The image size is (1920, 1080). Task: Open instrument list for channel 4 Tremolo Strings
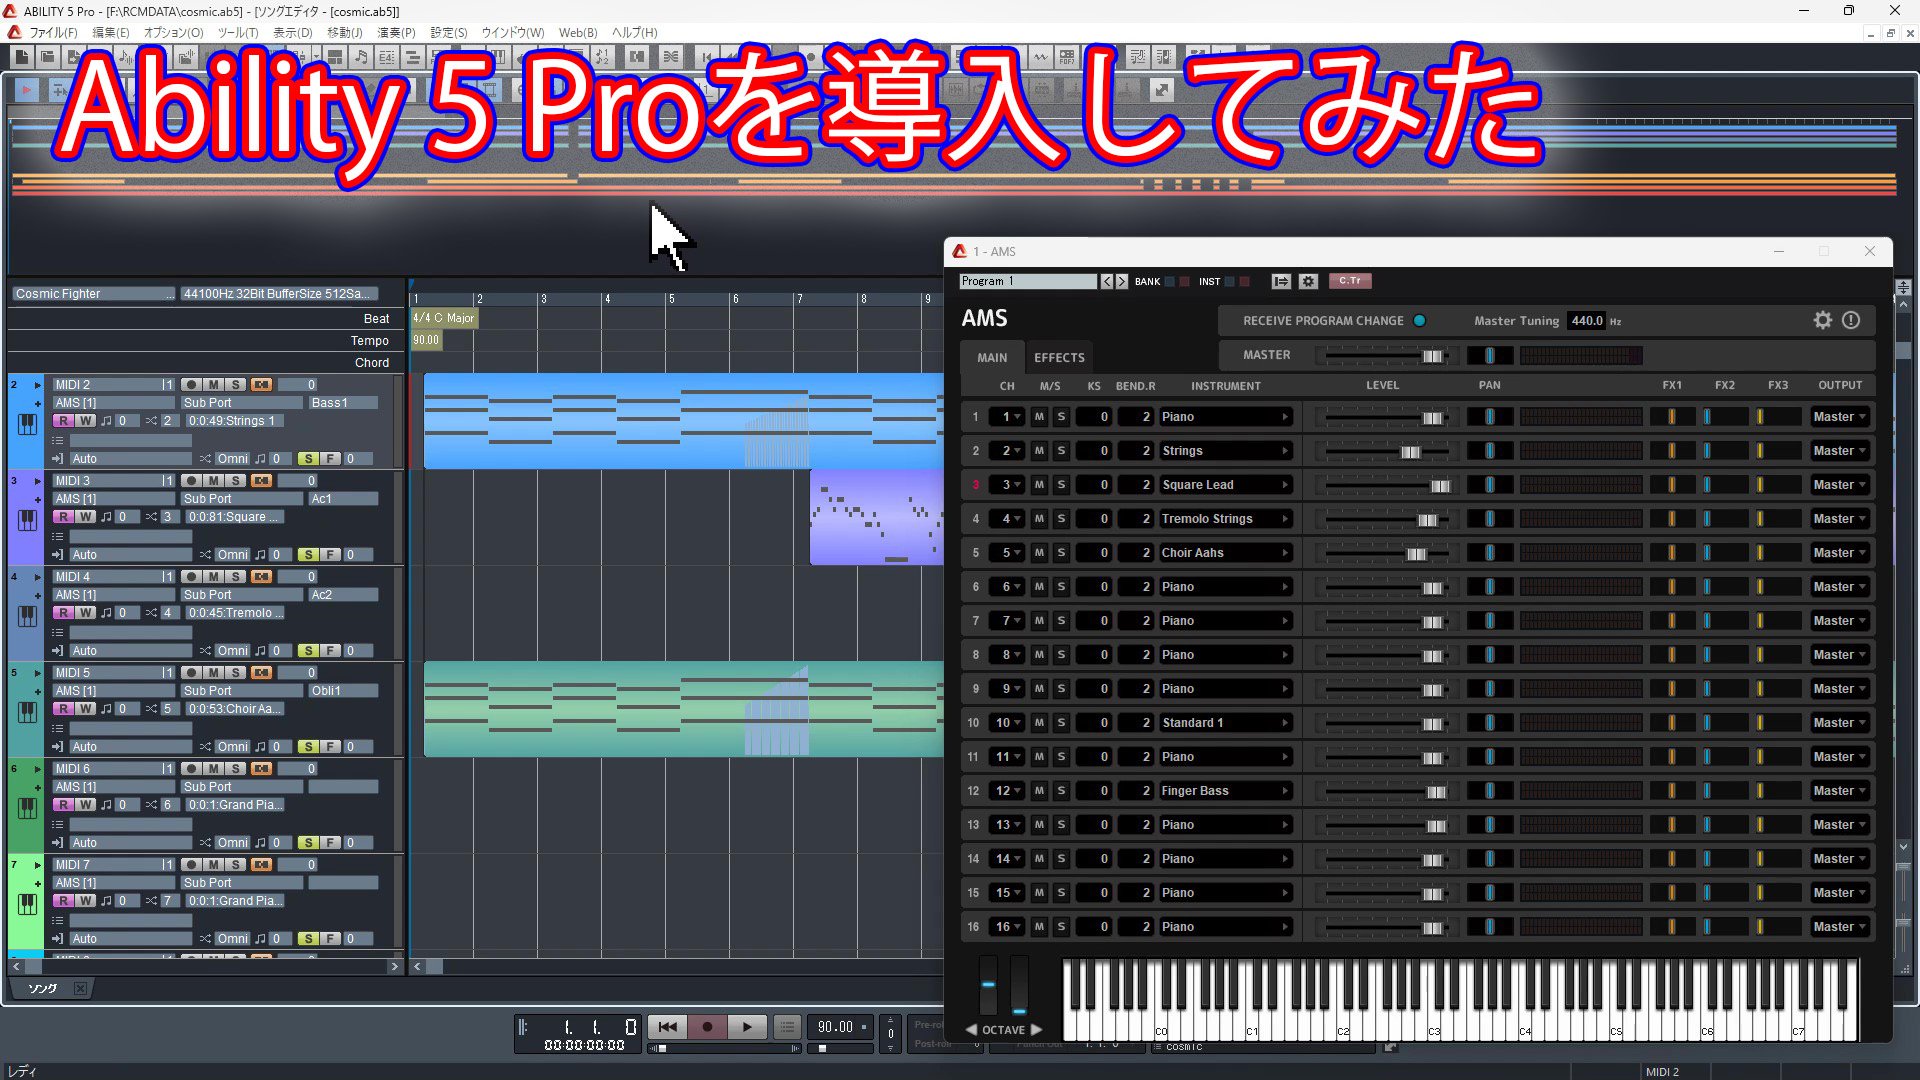(x=1226, y=519)
